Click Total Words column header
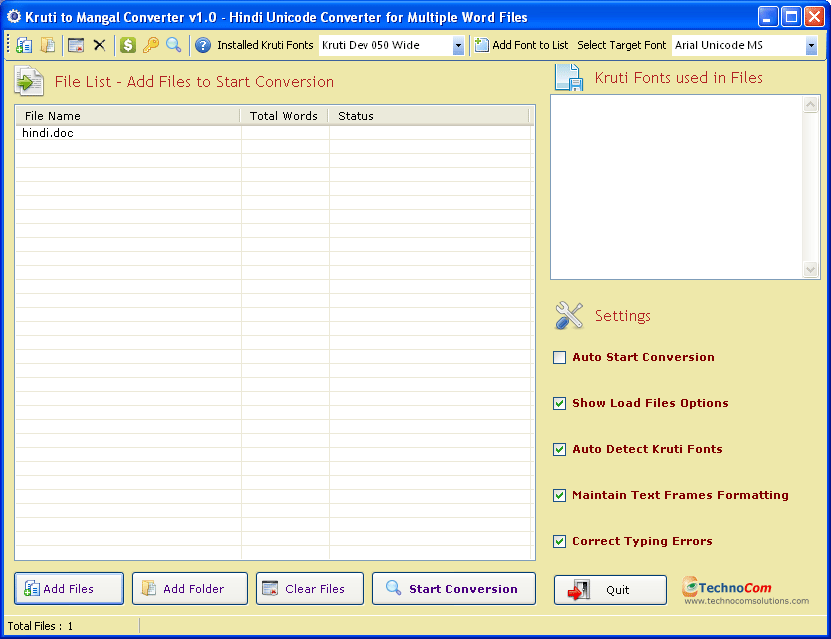Image resolution: width=831 pixels, height=639 pixels. [284, 116]
